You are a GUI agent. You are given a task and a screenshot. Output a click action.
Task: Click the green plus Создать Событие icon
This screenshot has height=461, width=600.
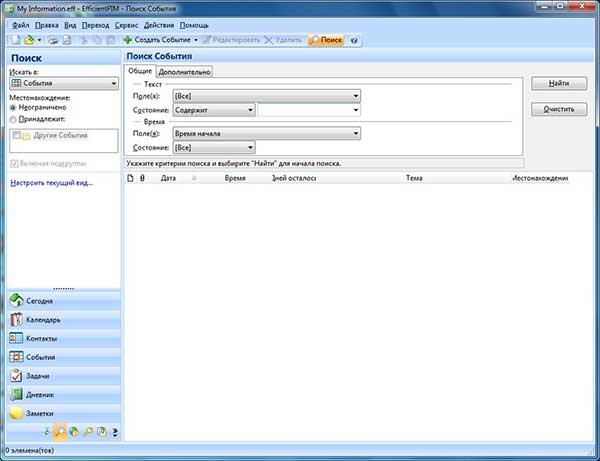click(x=127, y=40)
